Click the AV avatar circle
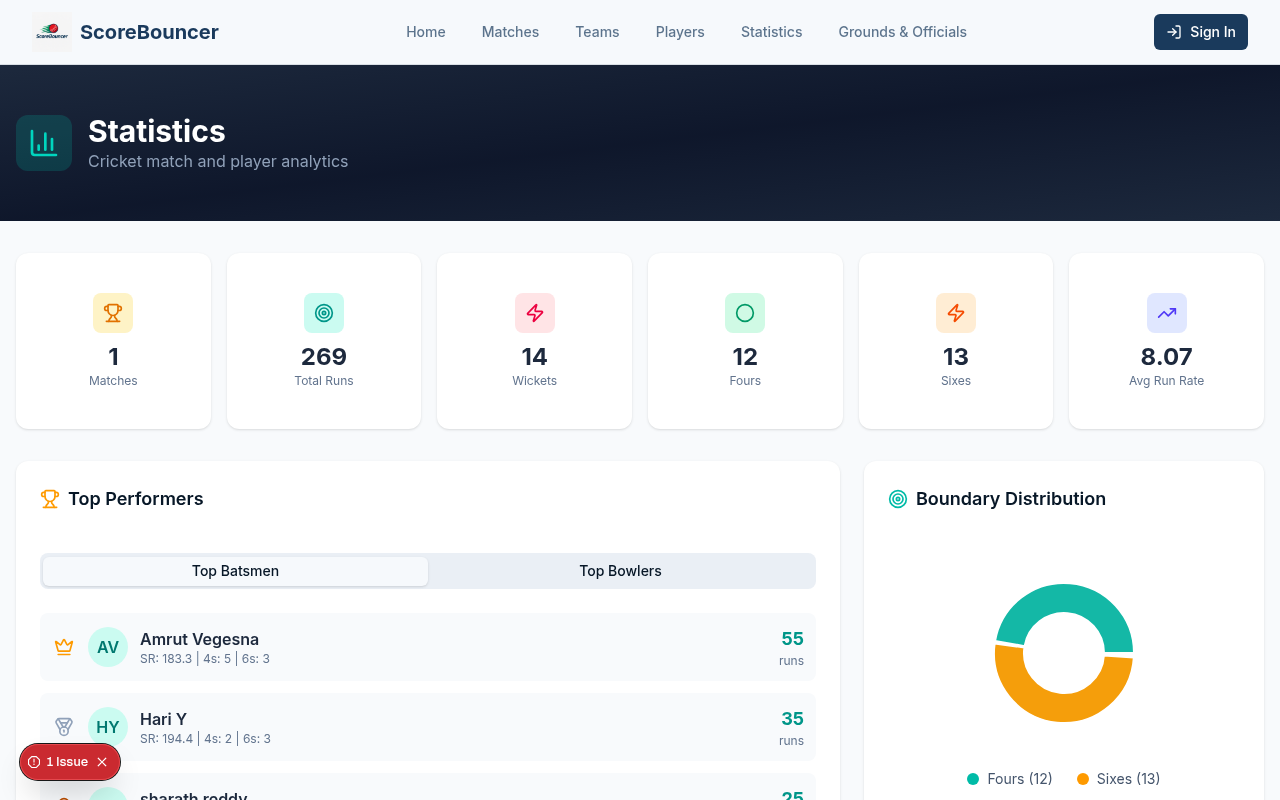This screenshot has height=800, width=1280. [108, 647]
